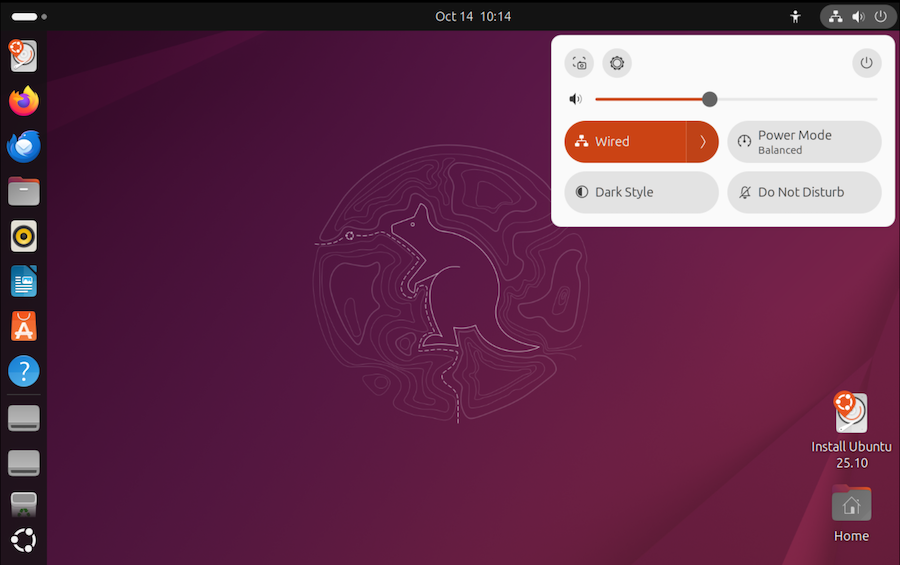Show applications via the Ubuntu logo button
This screenshot has width=900, height=565.
coord(24,541)
